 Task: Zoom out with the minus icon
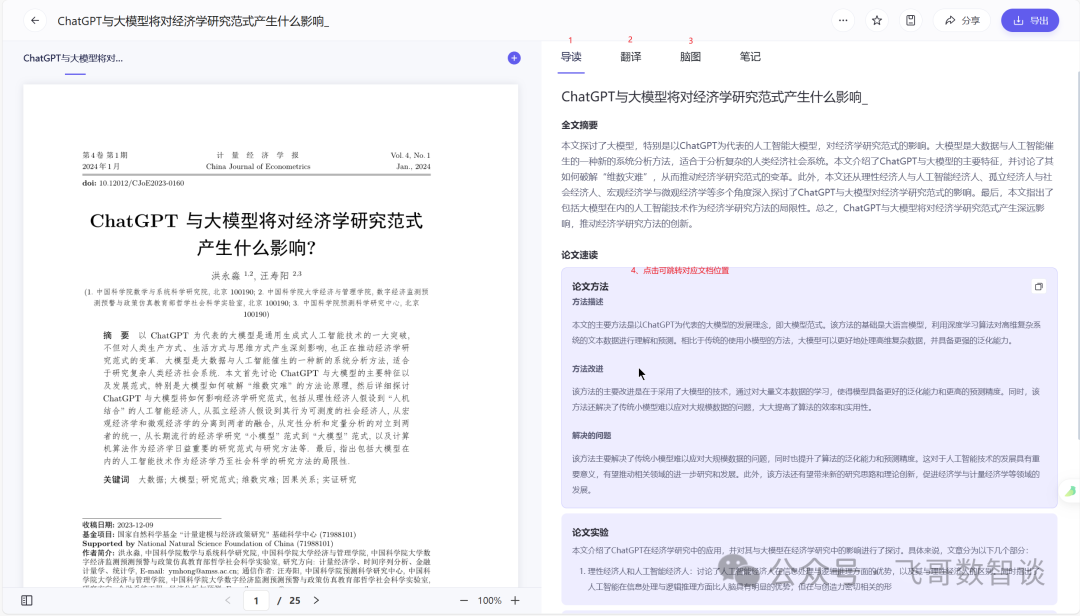click(x=464, y=601)
